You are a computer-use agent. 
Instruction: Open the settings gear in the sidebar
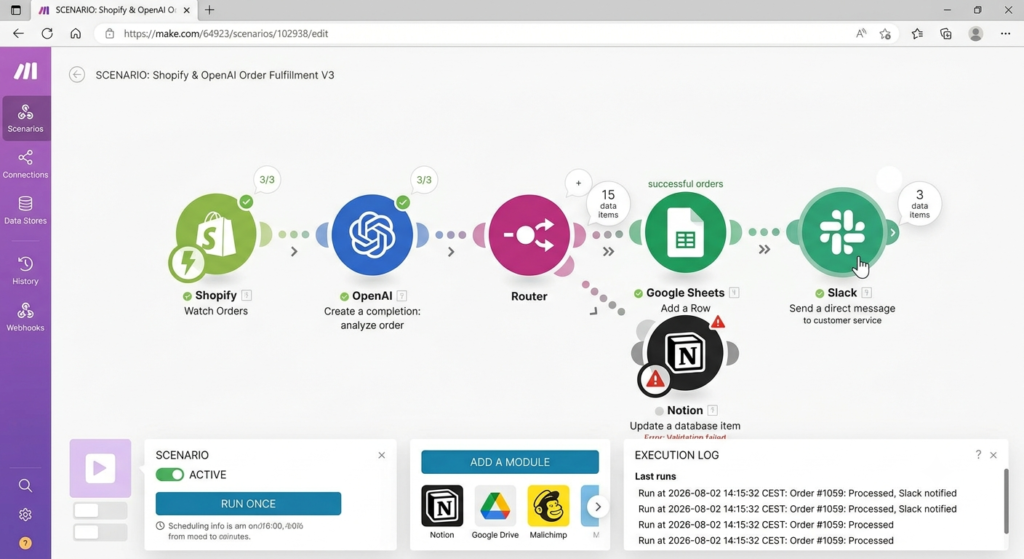point(25,515)
